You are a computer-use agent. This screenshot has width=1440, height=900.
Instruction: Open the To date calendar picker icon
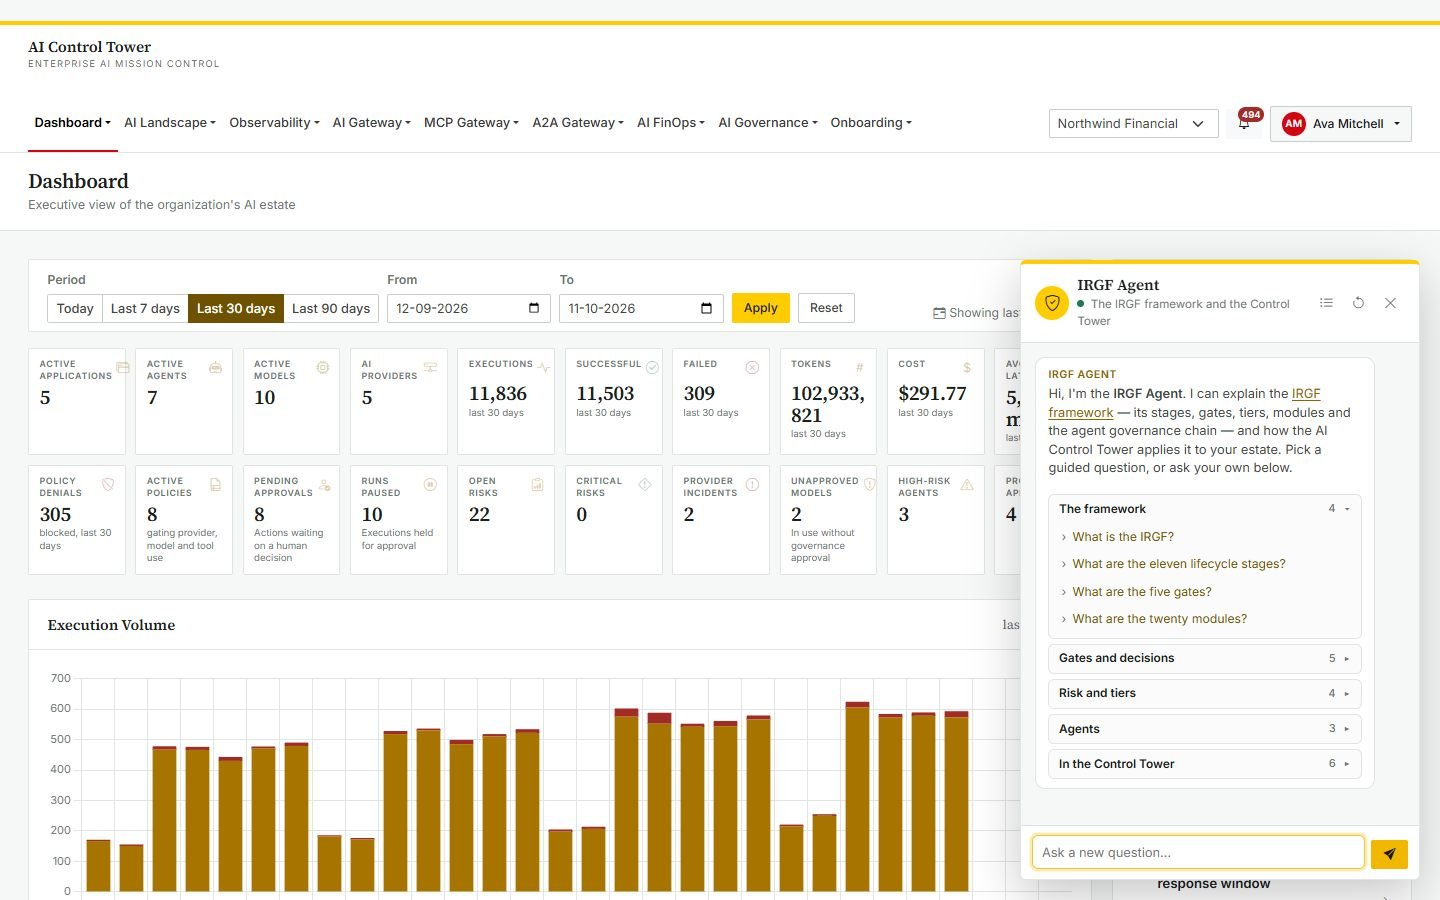pos(706,308)
